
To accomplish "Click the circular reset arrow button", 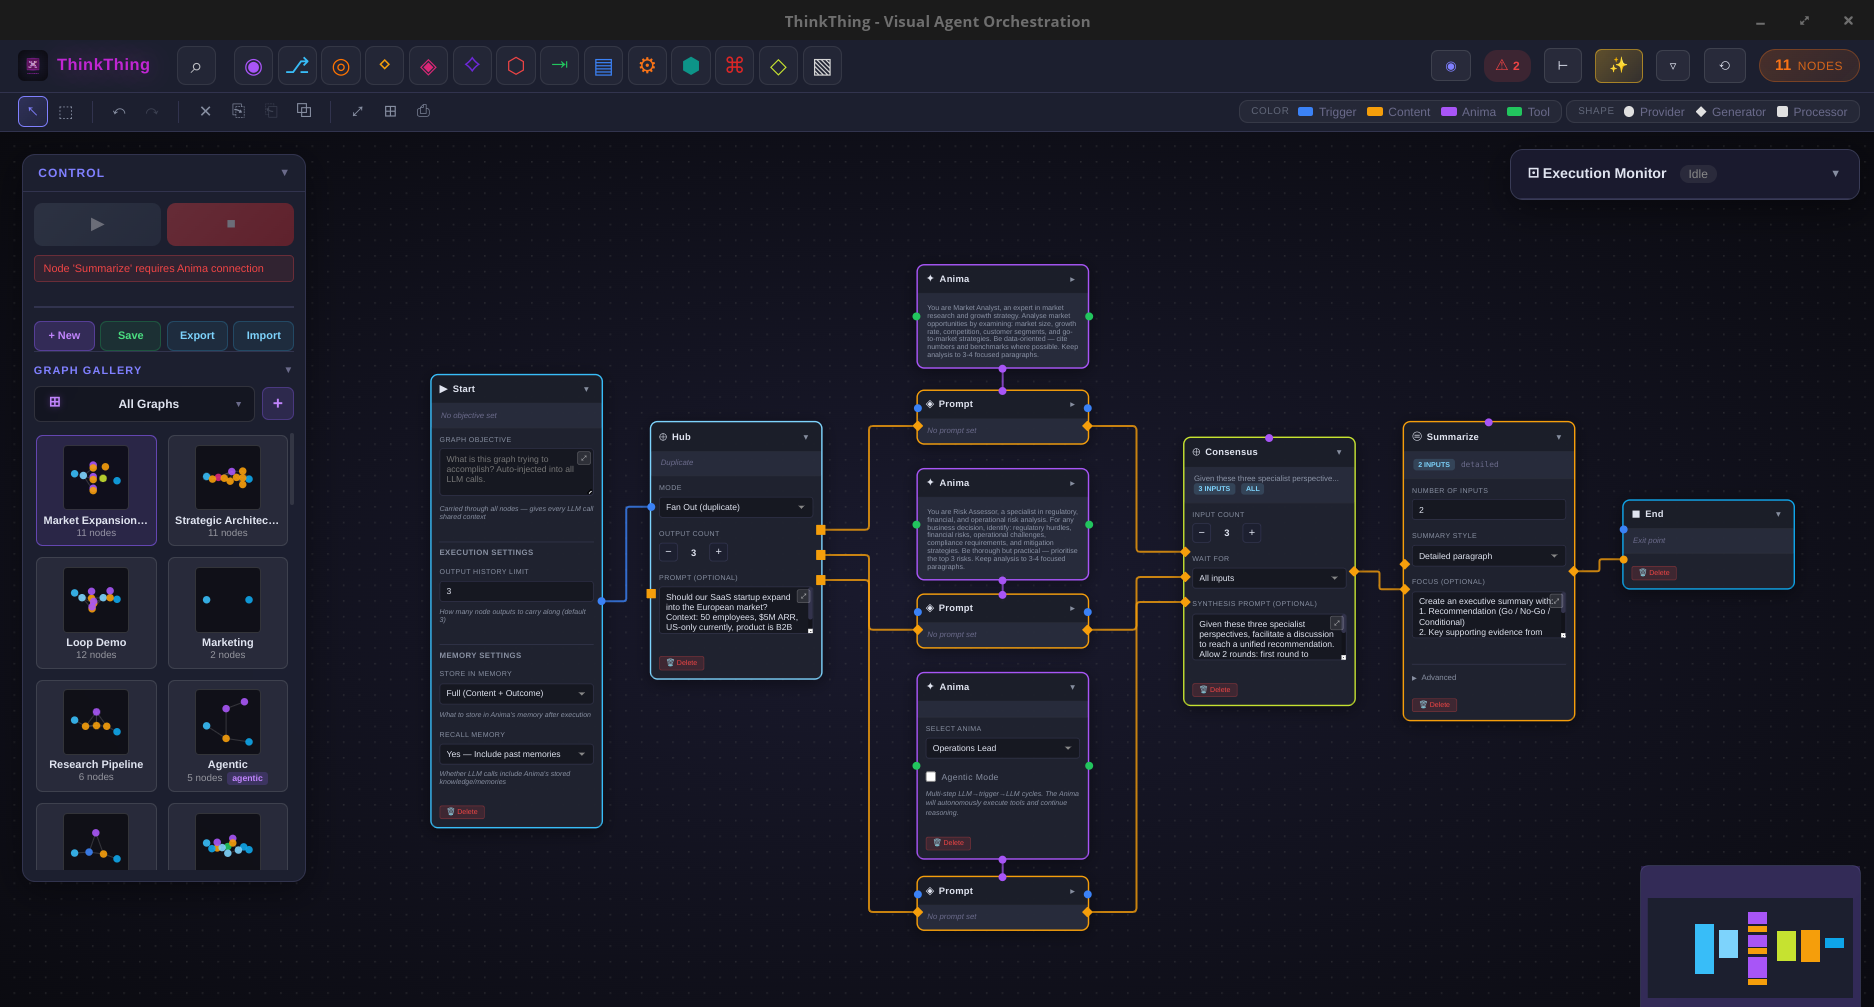I will coord(1724,66).
